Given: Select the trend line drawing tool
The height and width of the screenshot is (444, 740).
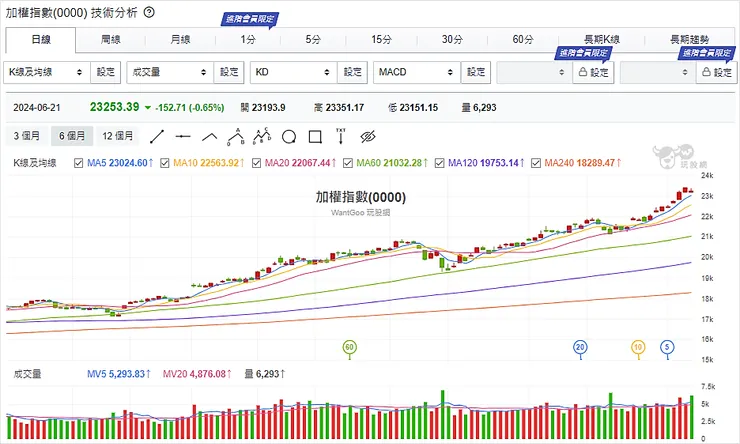Looking at the screenshot, I should [157, 137].
